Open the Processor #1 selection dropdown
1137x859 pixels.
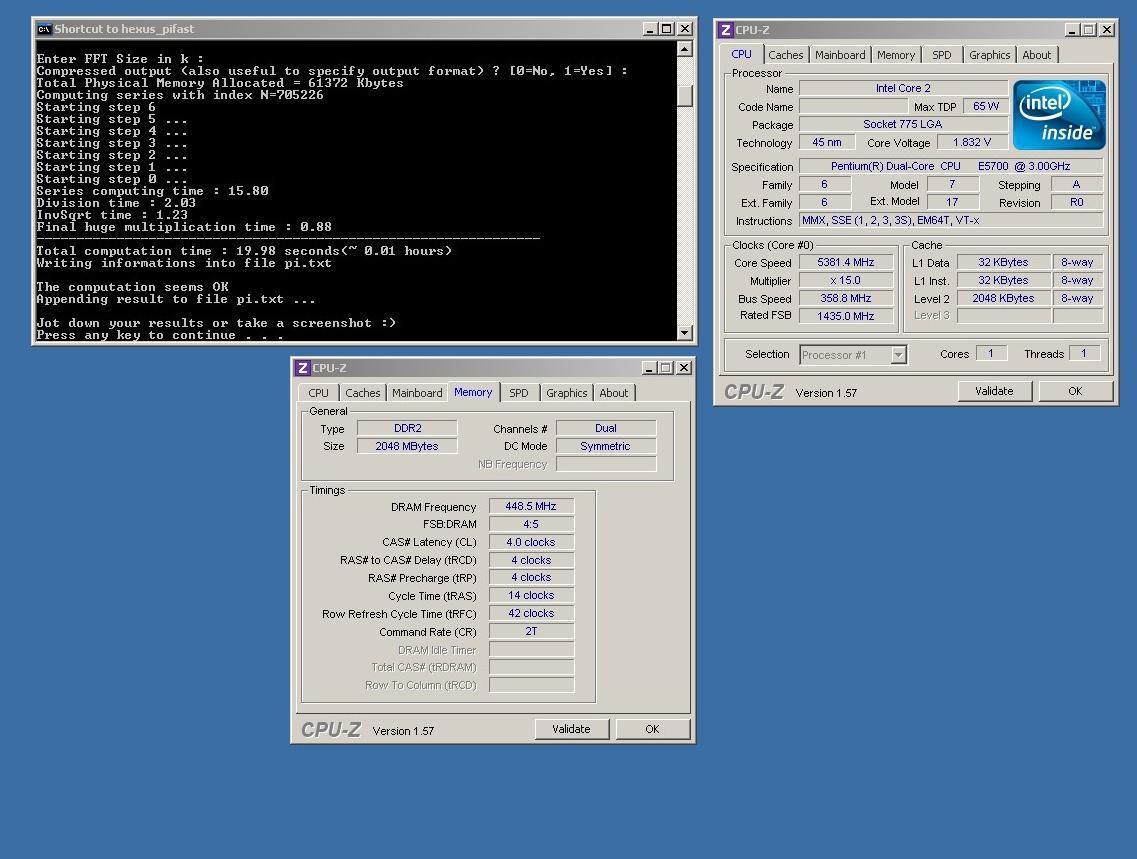899,355
